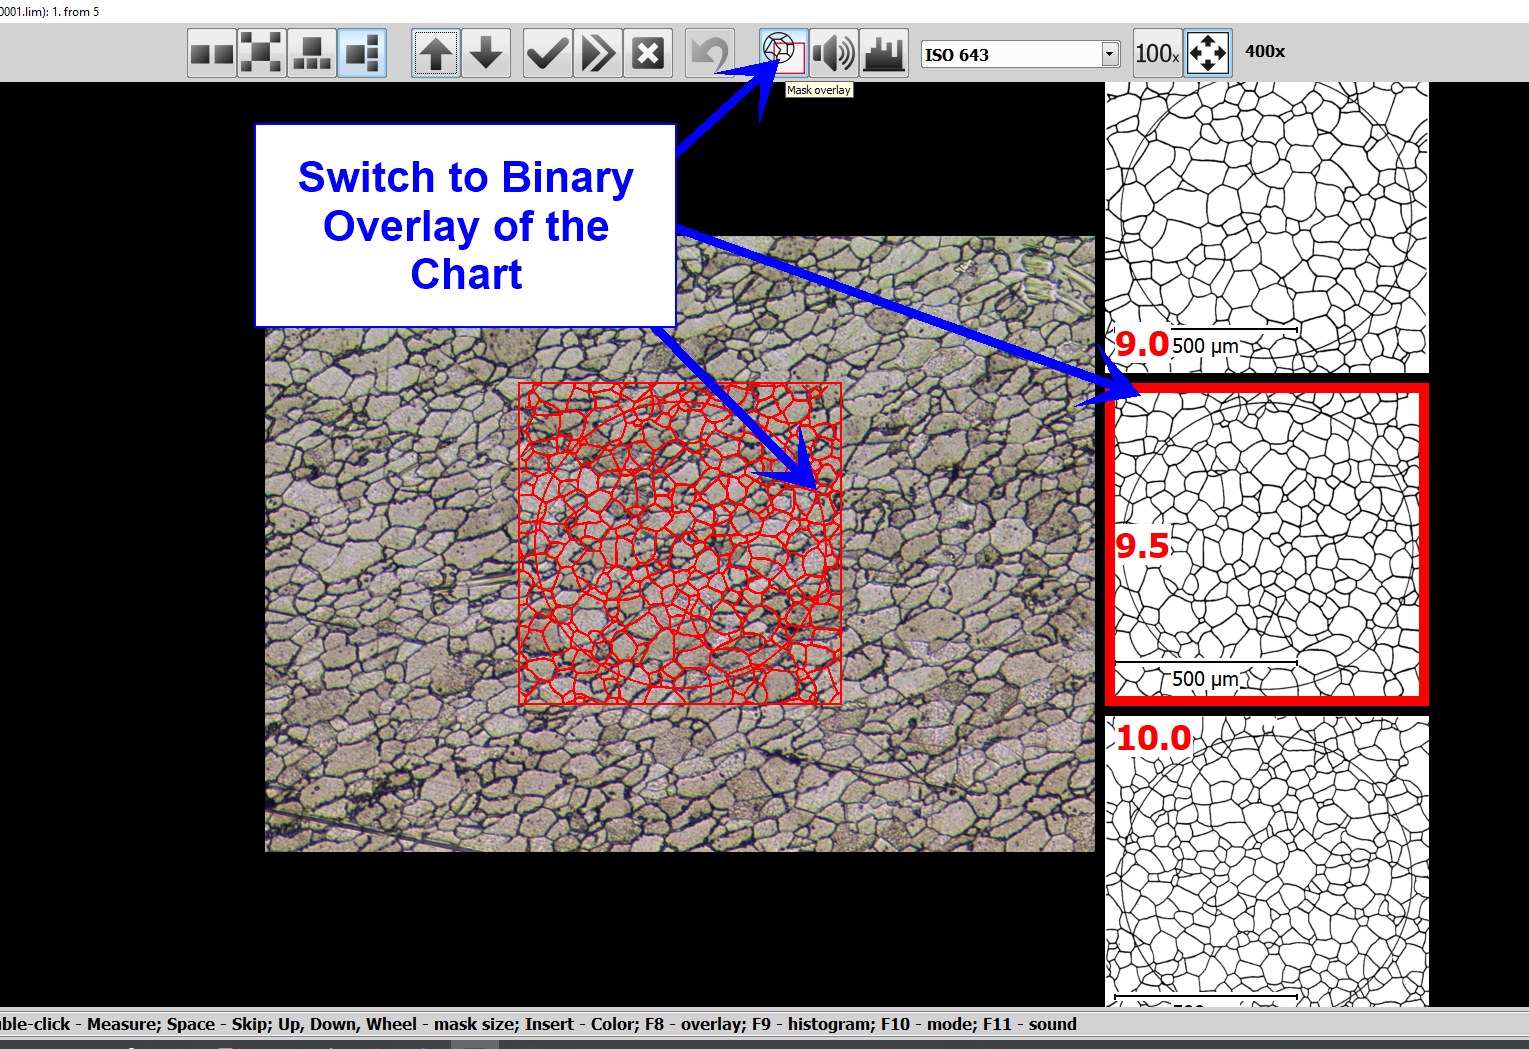The height and width of the screenshot is (1049, 1529).
Task: Open the ISO 643 standard dropdown
Action: point(1010,54)
